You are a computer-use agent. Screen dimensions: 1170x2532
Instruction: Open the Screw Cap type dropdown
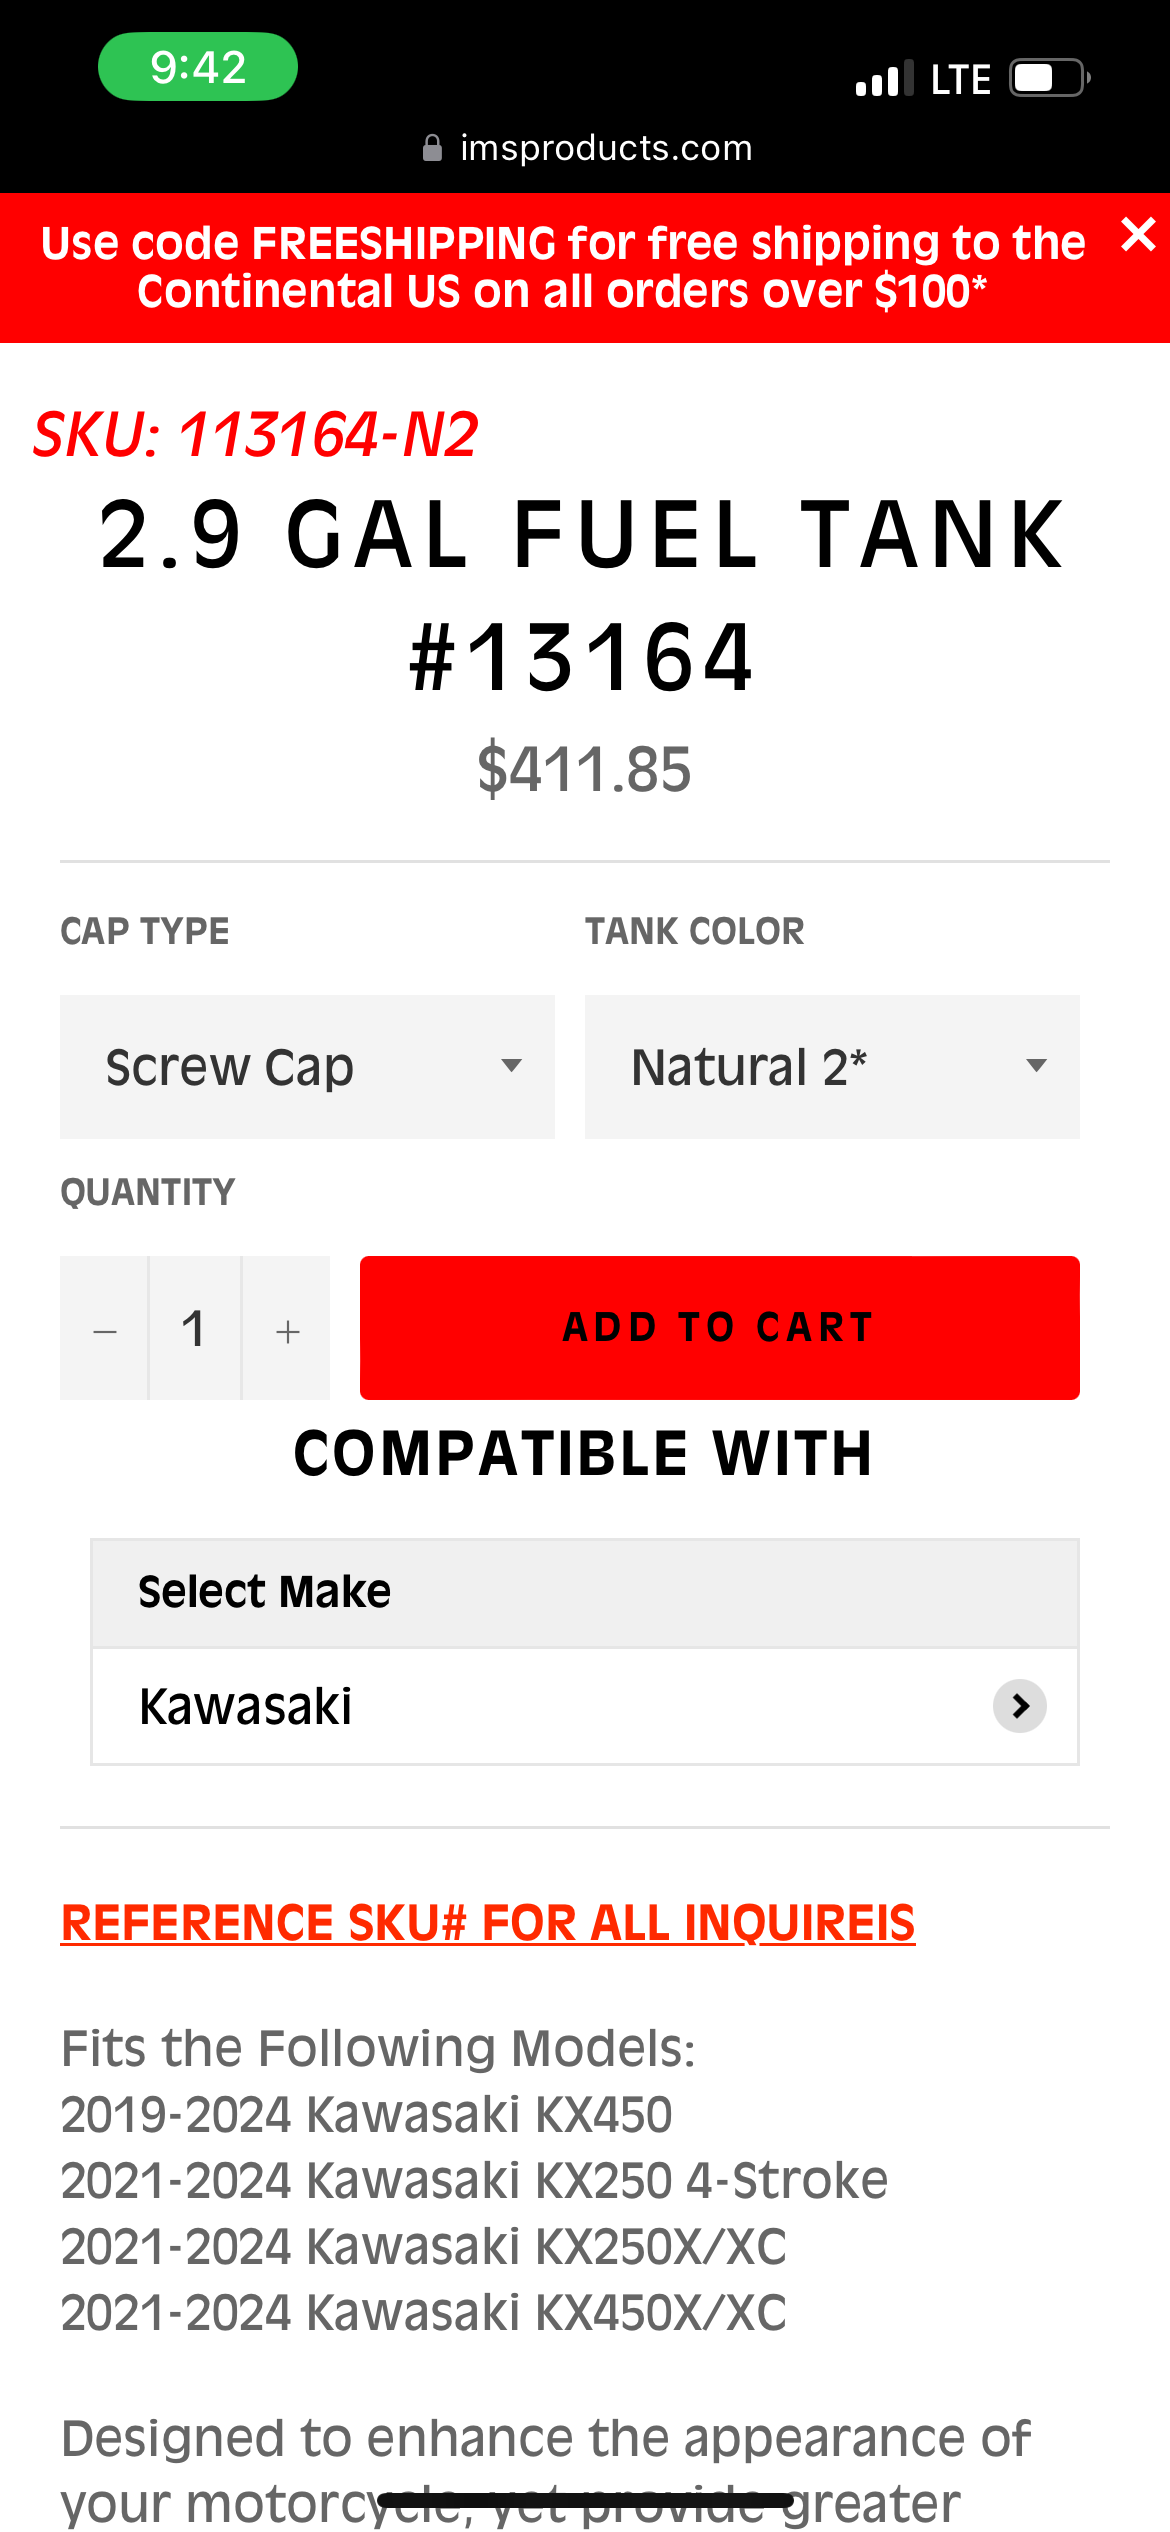[x=307, y=1066]
